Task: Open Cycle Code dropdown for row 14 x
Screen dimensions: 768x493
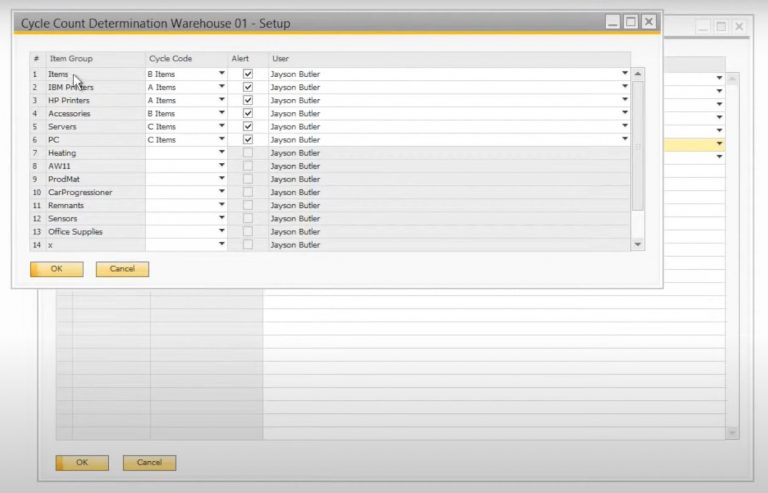Action: pyautogui.click(x=221, y=244)
